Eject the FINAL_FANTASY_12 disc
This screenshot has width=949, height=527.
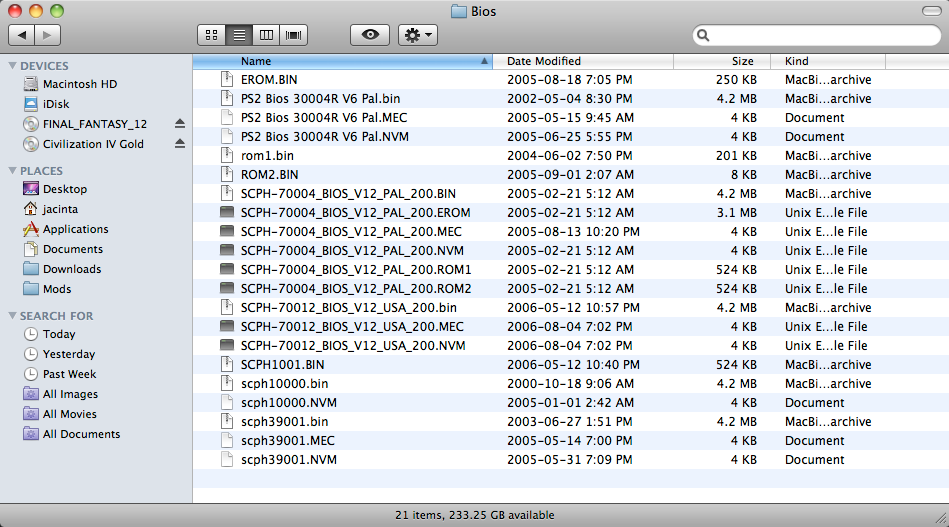pos(180,124)
